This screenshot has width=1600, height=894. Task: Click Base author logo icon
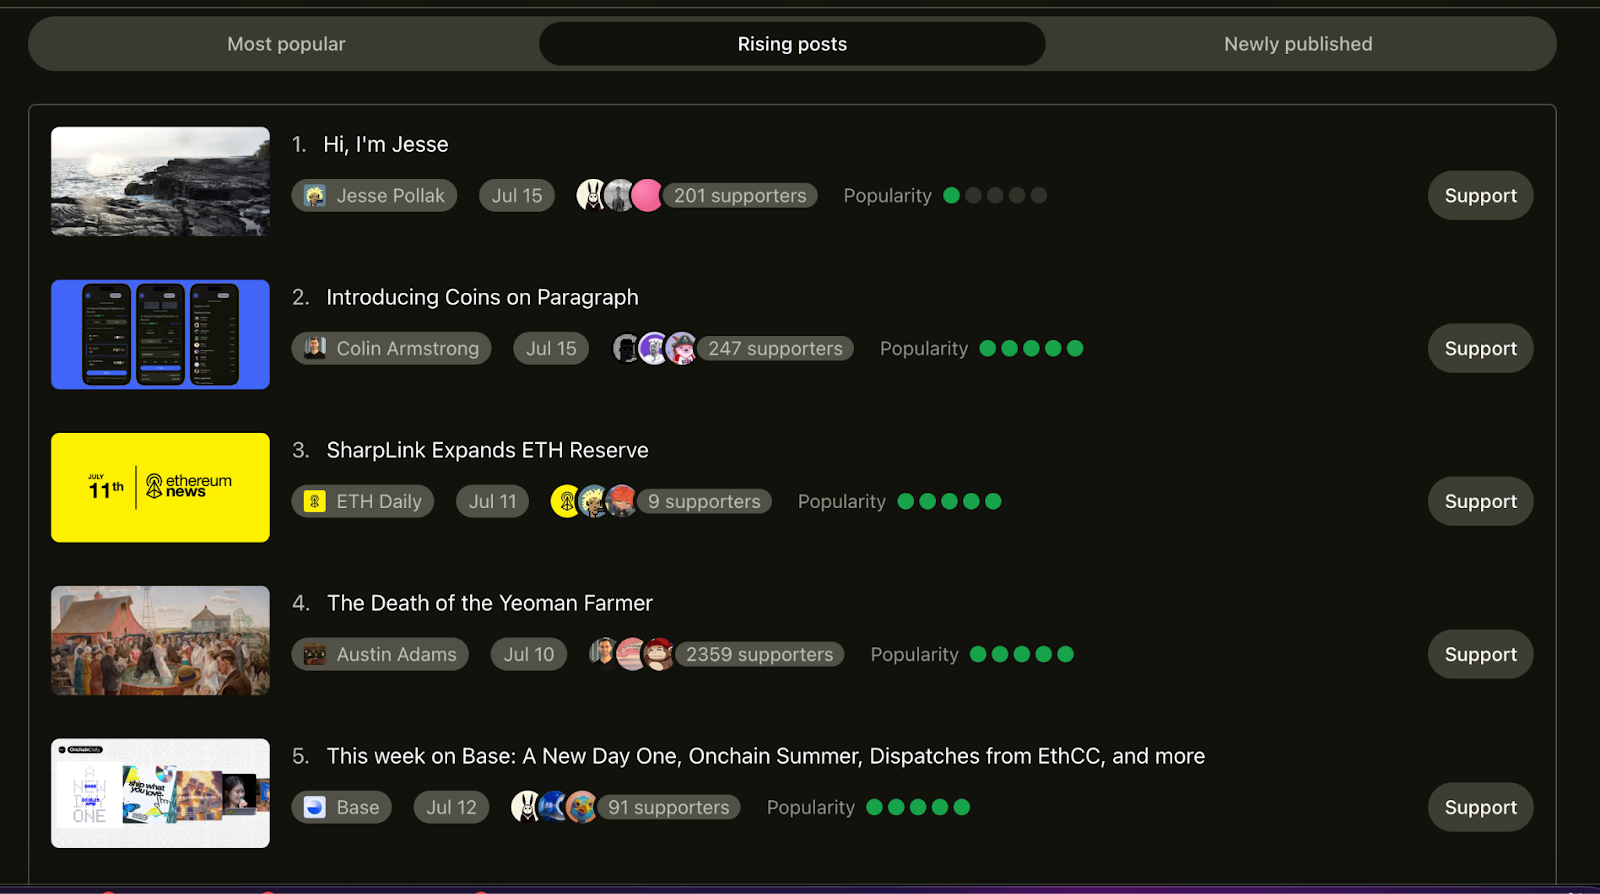tap(315, 807)
